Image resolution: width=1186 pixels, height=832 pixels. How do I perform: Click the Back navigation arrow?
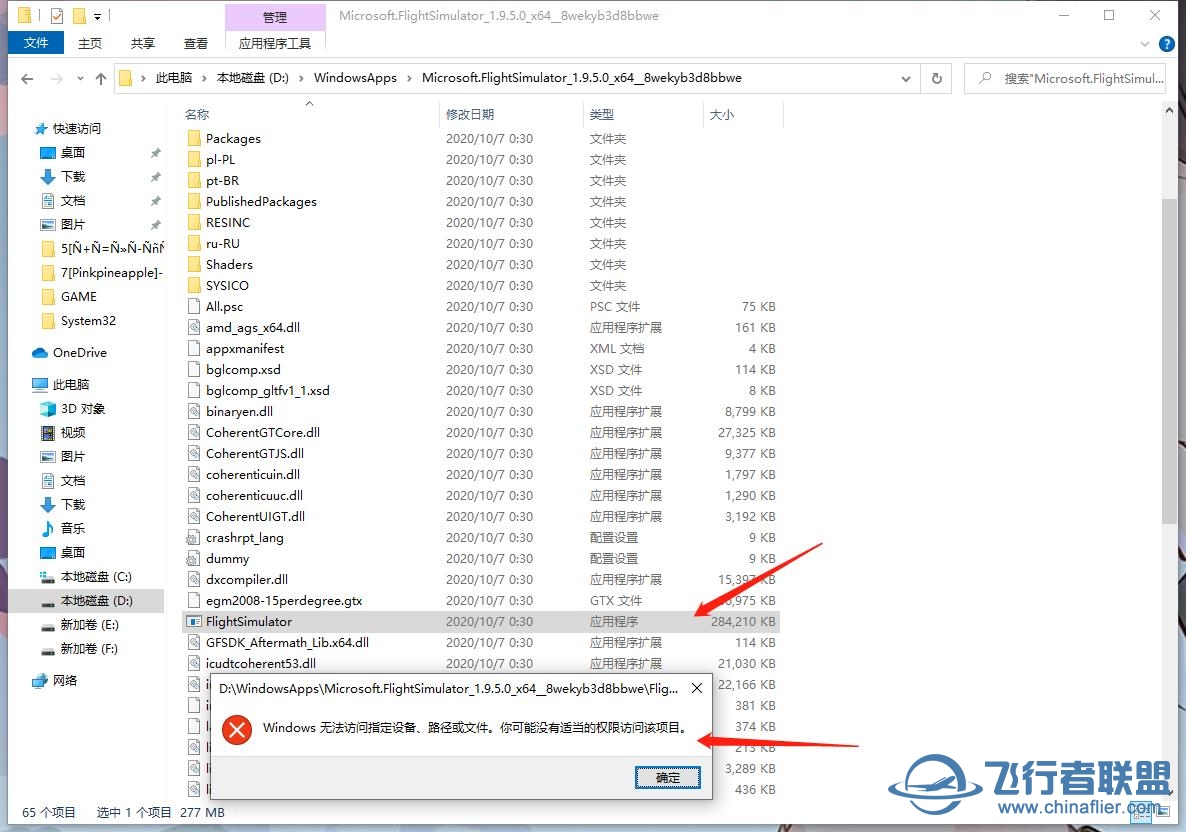[x=27, y=79]
